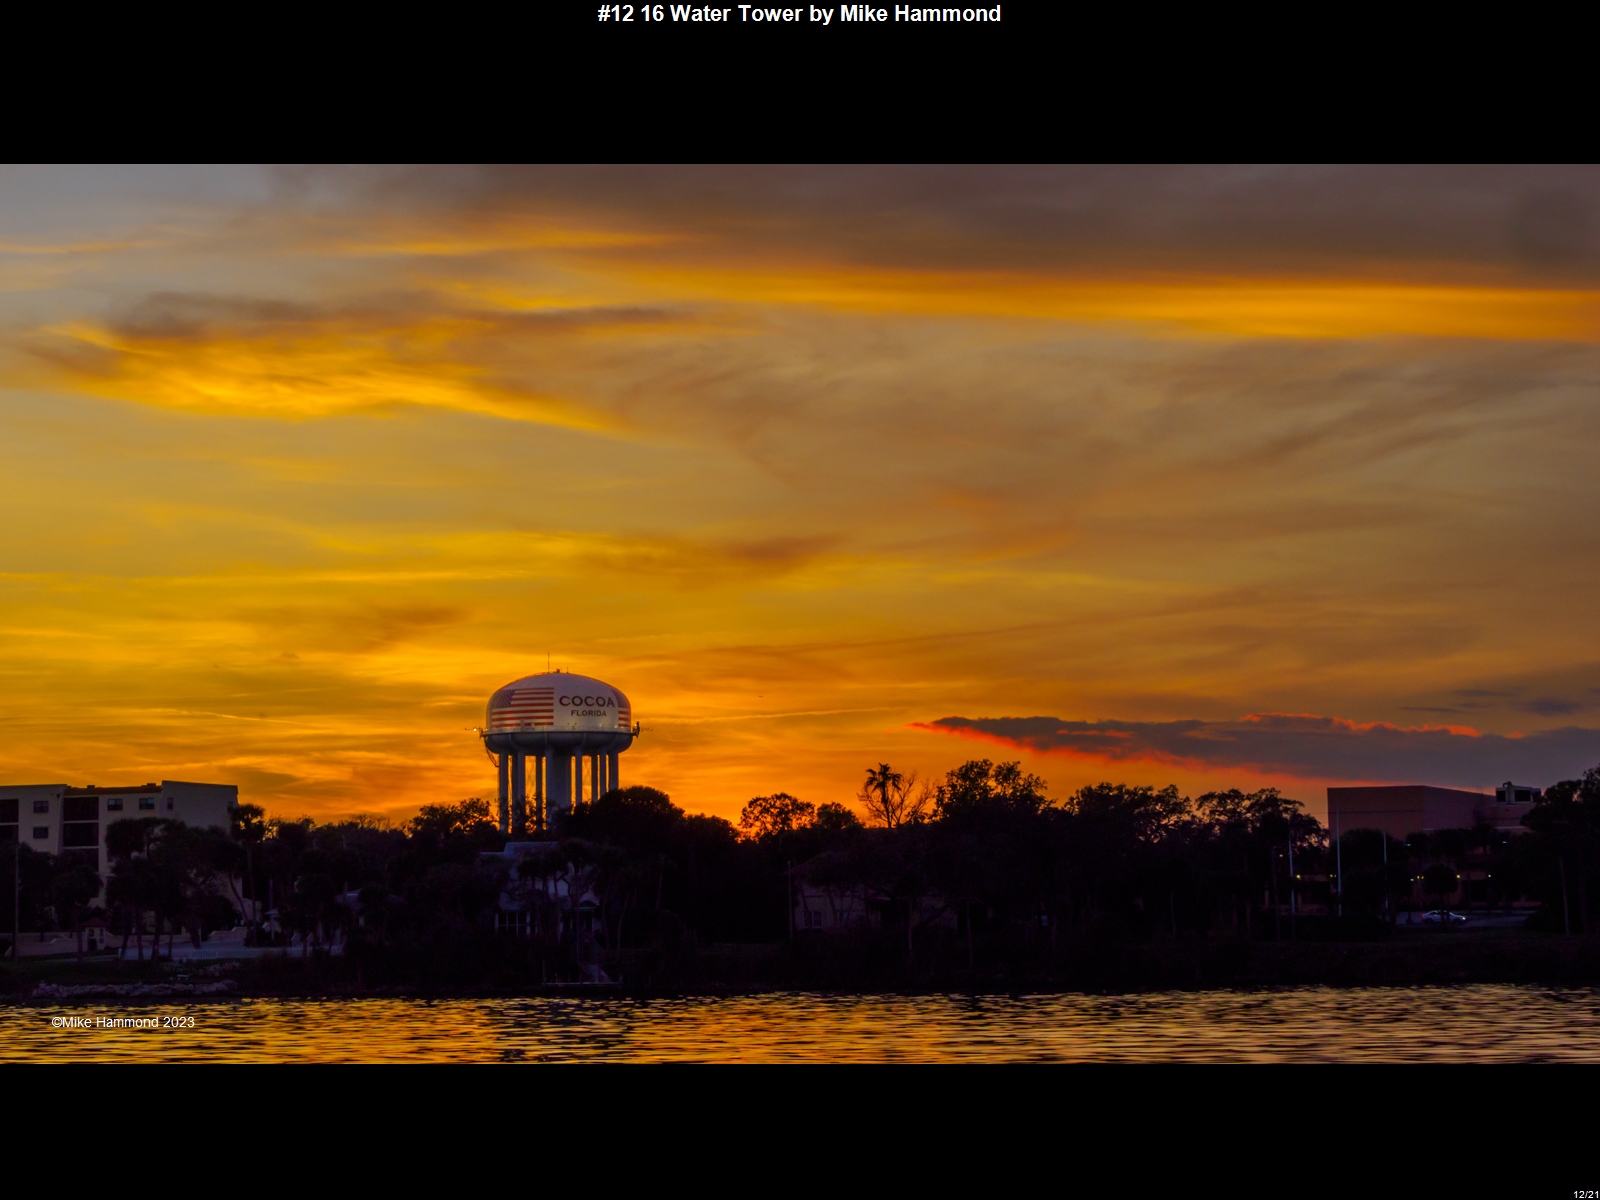The height and width of the screenshot is (1200, 1600).
Task: Click the ©Mike Hammond 2023 watermark
Action: [123, 1022]
